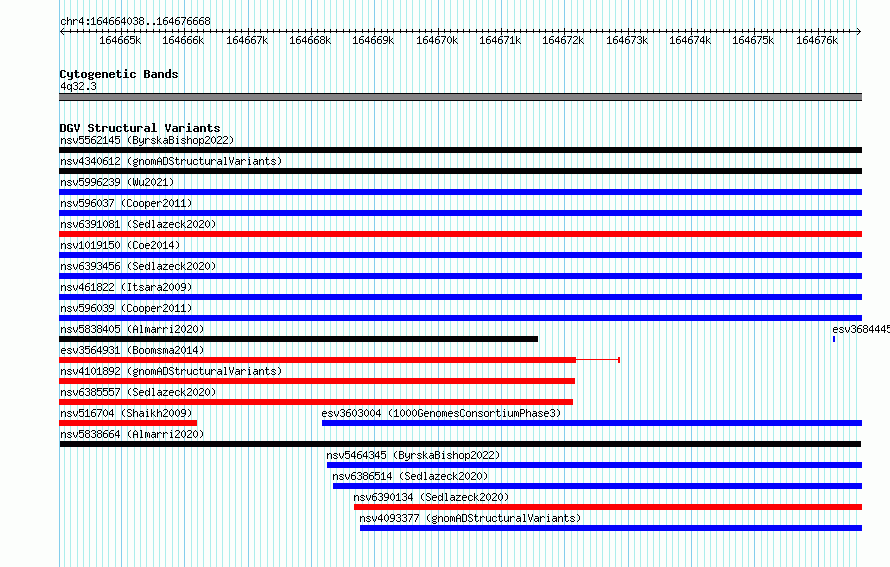Screen dimensions: 890x567
Task: Click the 4q32.3 band label
Action: (x=78, y=86)
